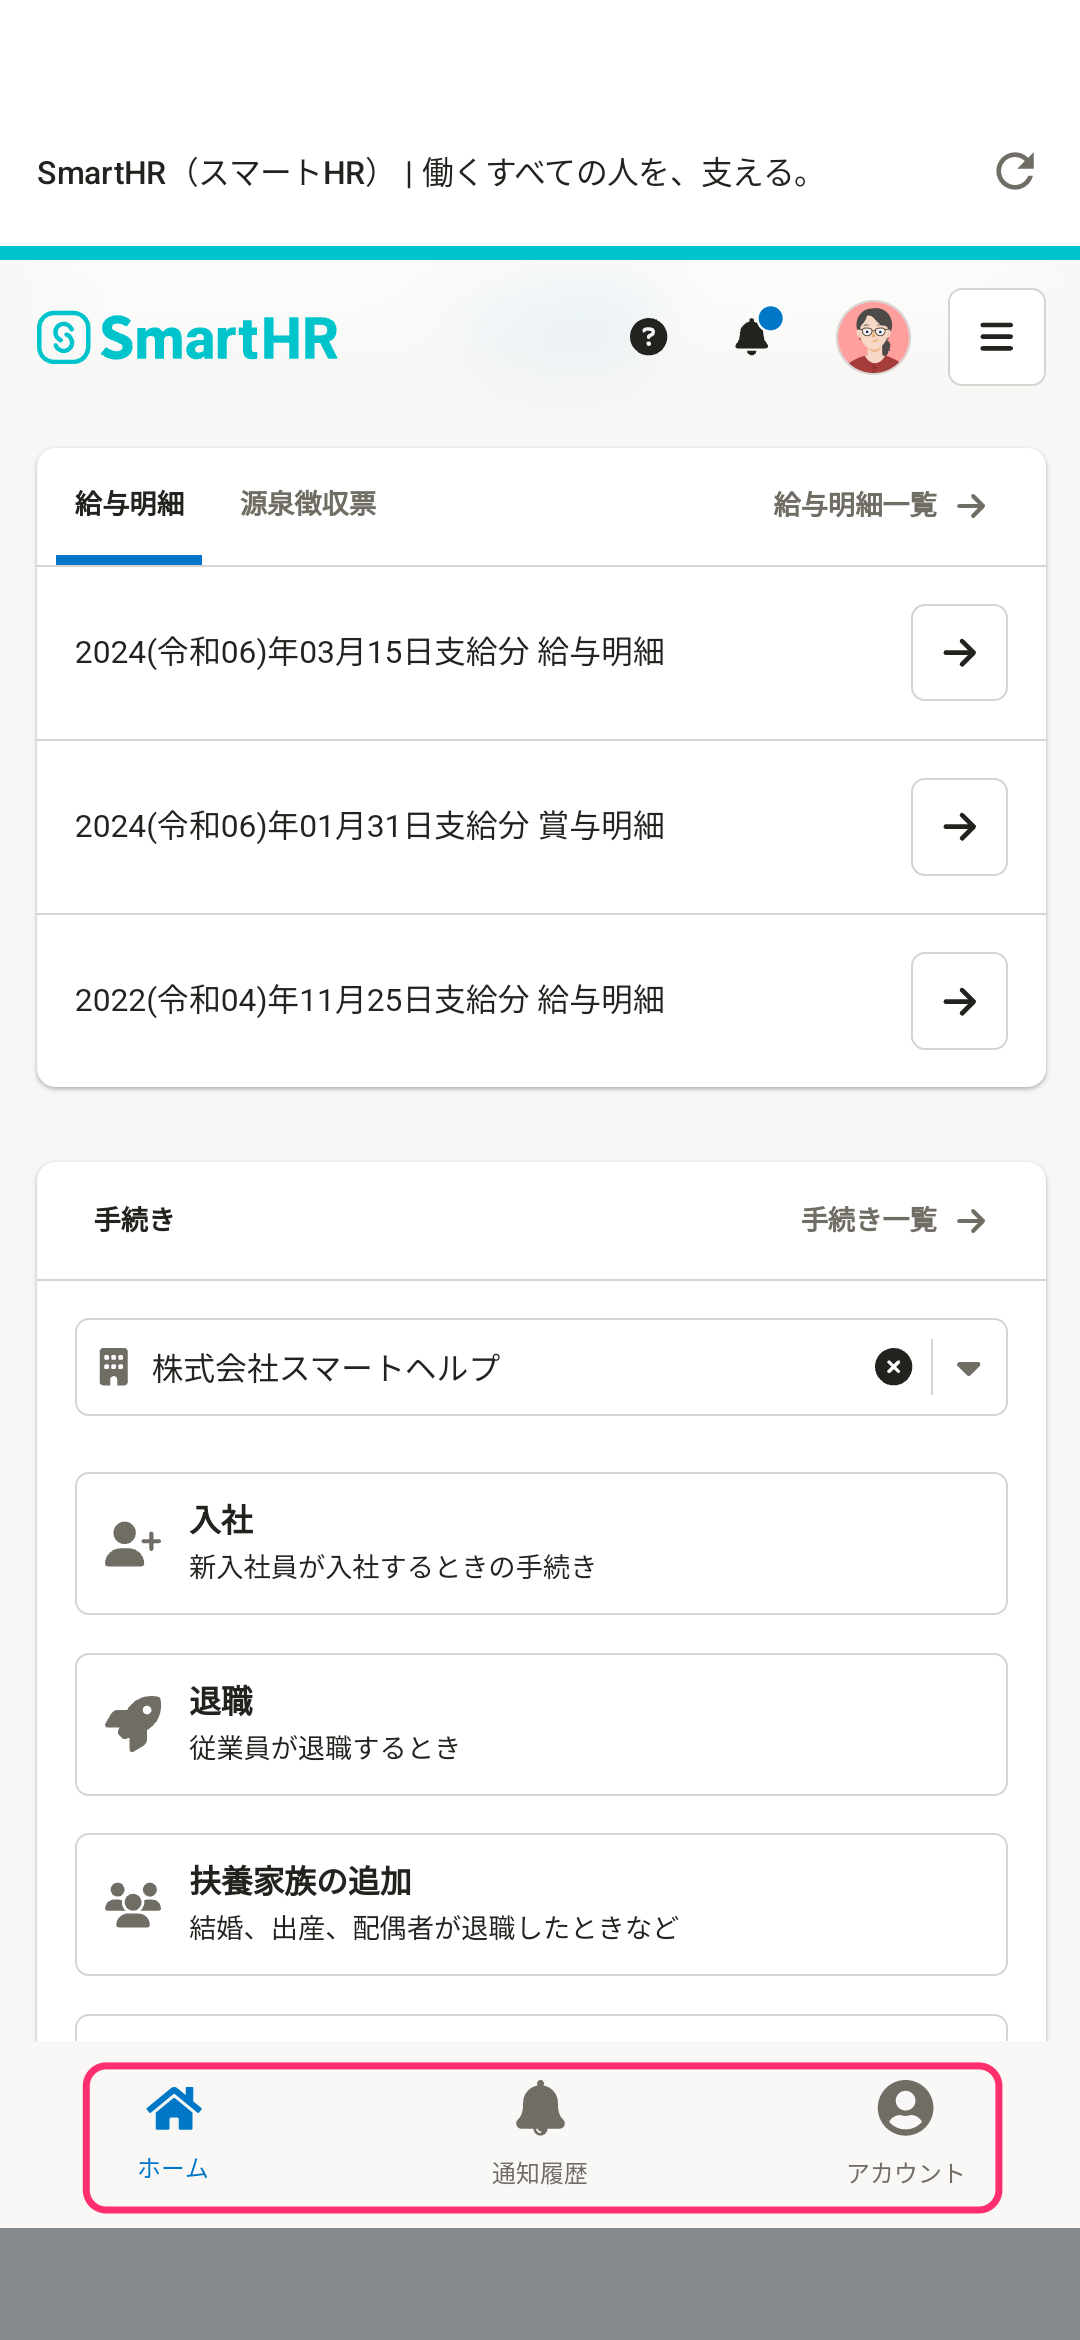Select the 給与明細 tab

click(x=129, y=504)
